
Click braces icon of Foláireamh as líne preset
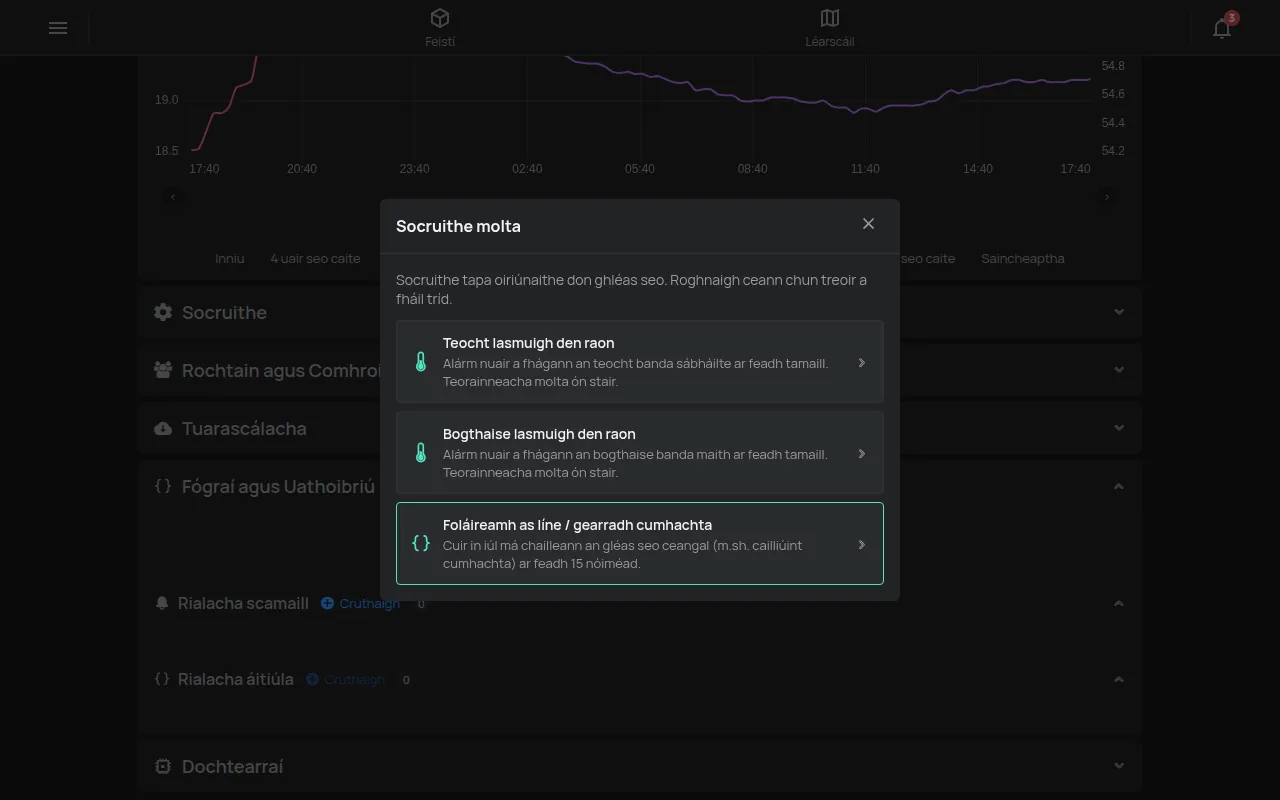point(421,543)
